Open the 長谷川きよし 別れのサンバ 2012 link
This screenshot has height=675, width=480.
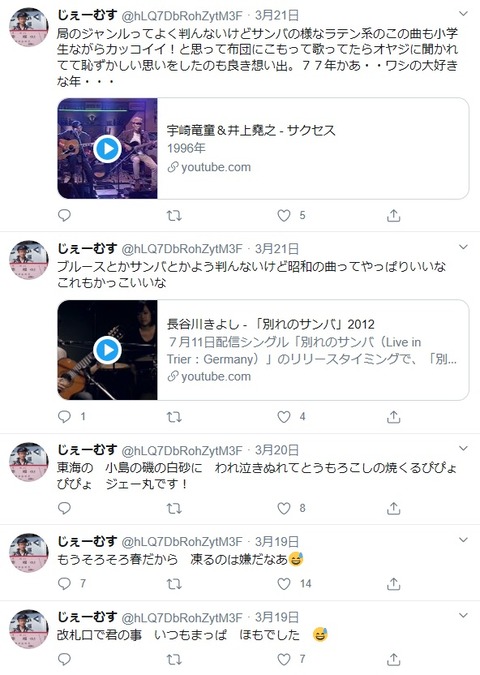(x=270, y=324)
